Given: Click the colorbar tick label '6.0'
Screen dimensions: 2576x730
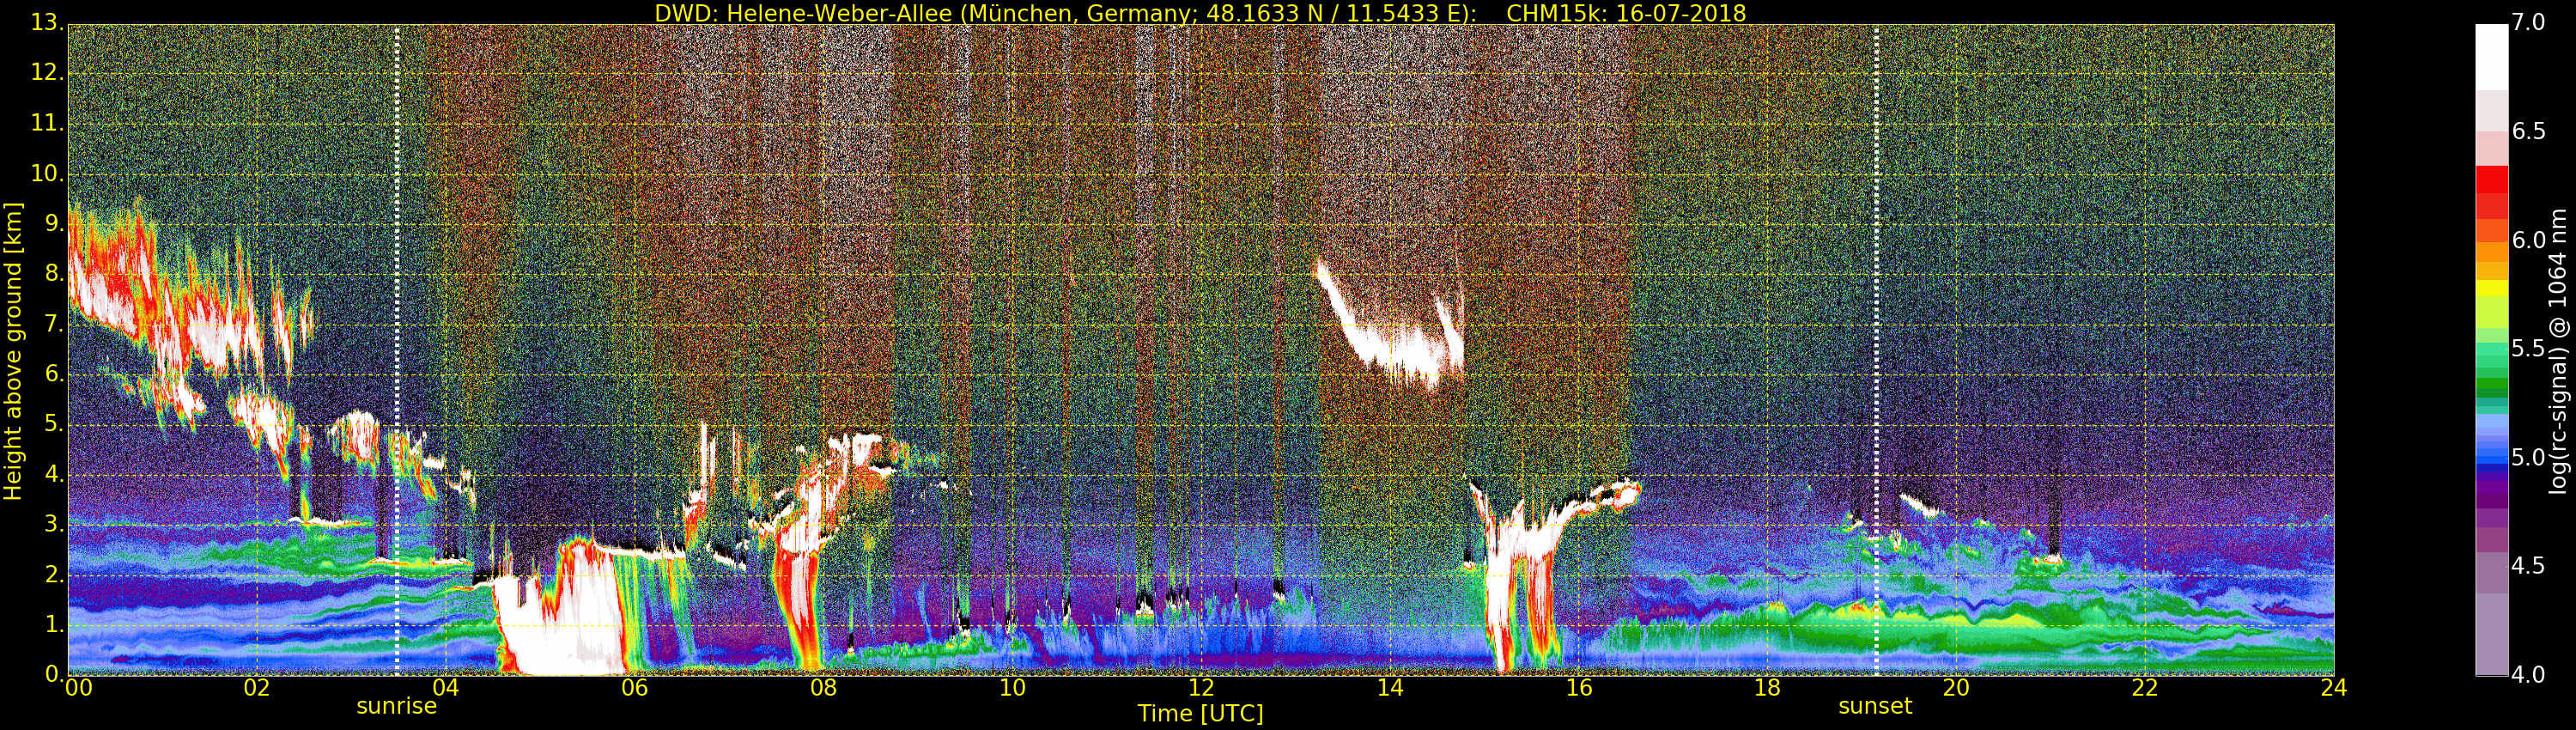Looking at the screenshot, I should (x=2529, y=240).
